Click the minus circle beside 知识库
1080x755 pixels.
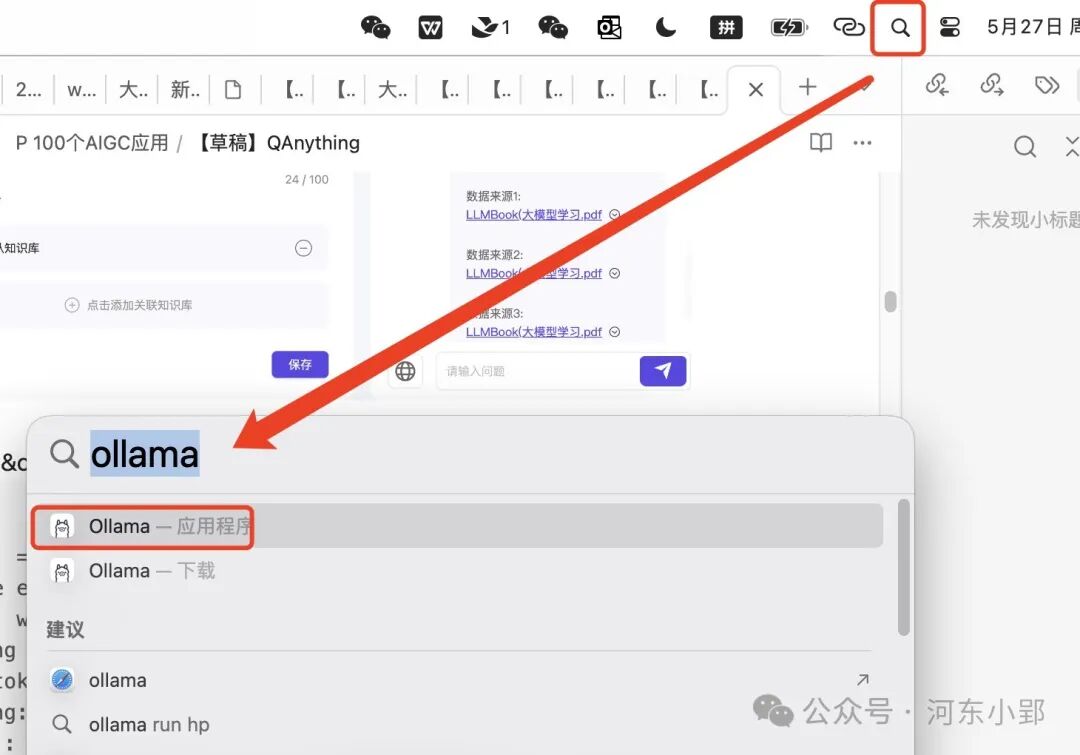(303, 248)
